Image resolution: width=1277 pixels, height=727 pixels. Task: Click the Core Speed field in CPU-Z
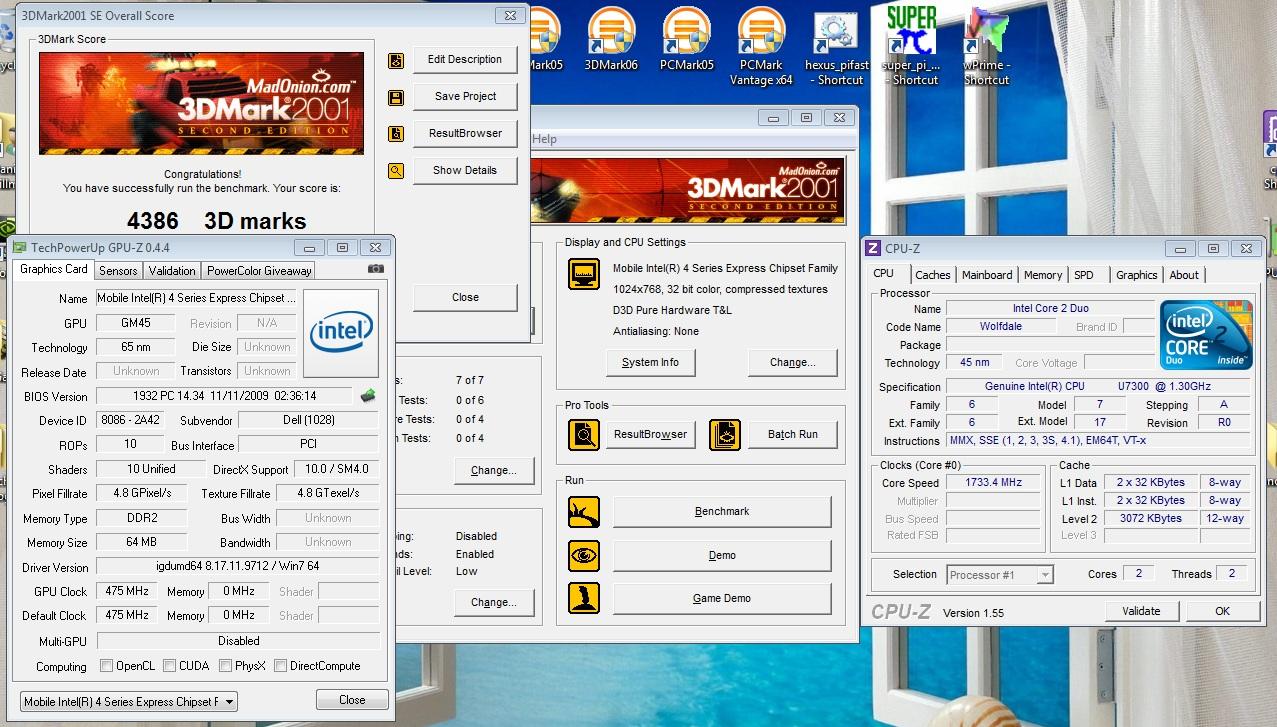(992, 483)
